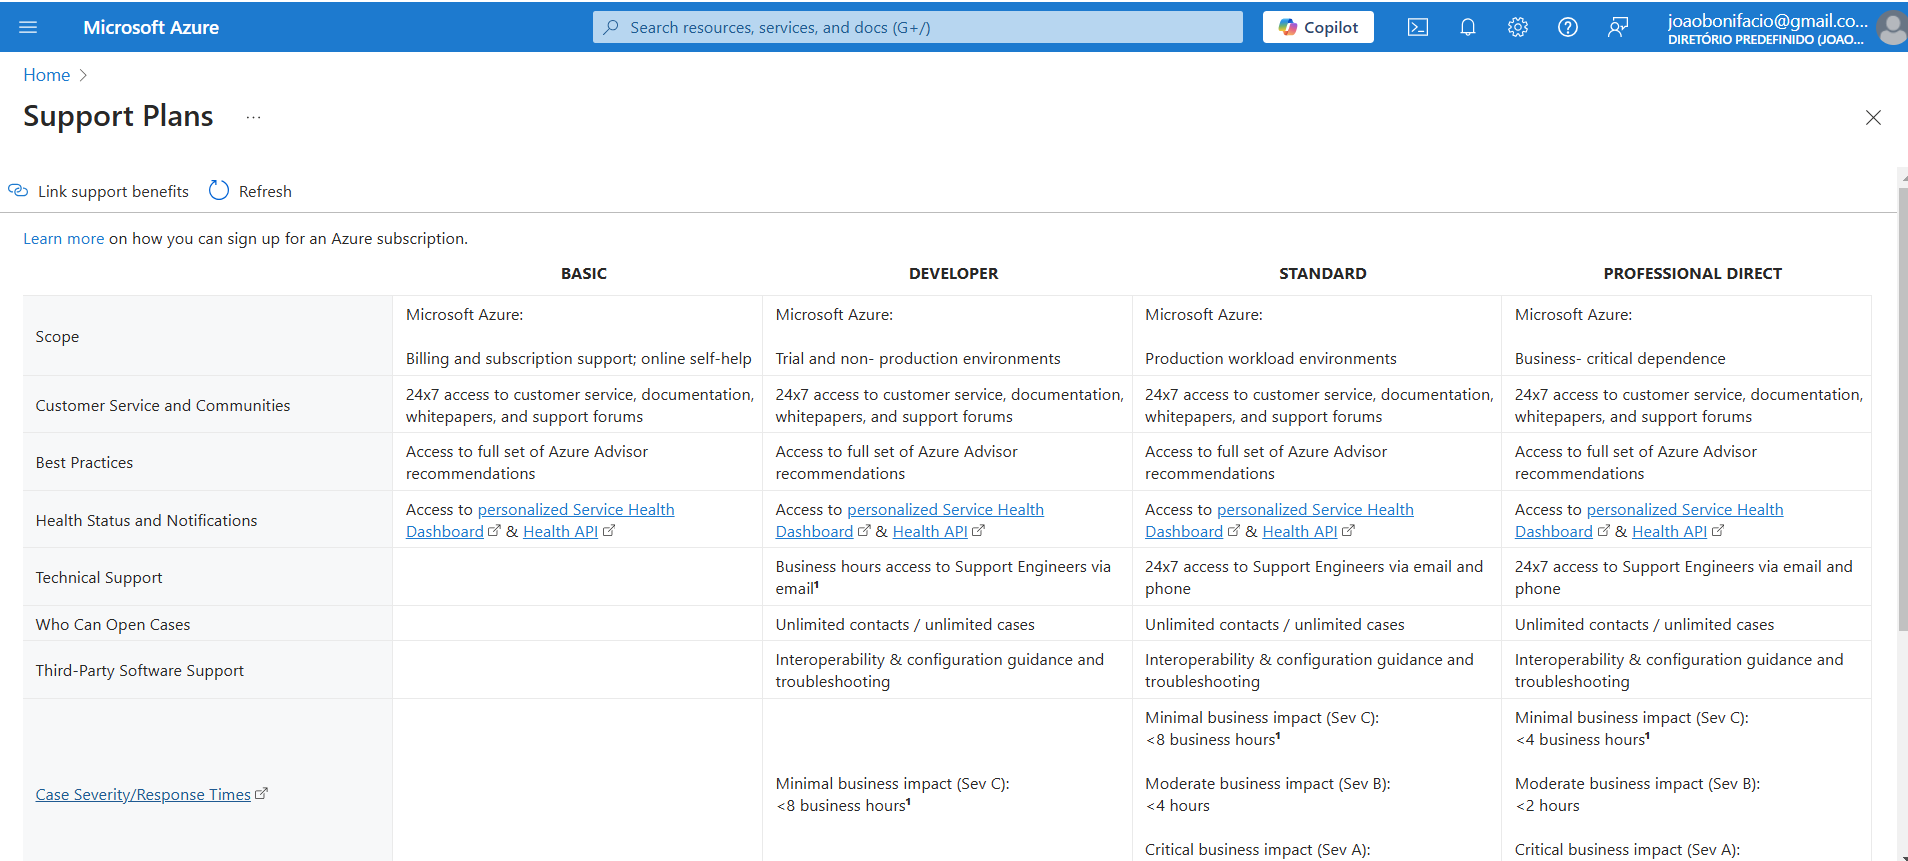Click the Copilot button
Viewport: 1908px width, 861px height.
pyautogui.click(x=1318, y=27)
